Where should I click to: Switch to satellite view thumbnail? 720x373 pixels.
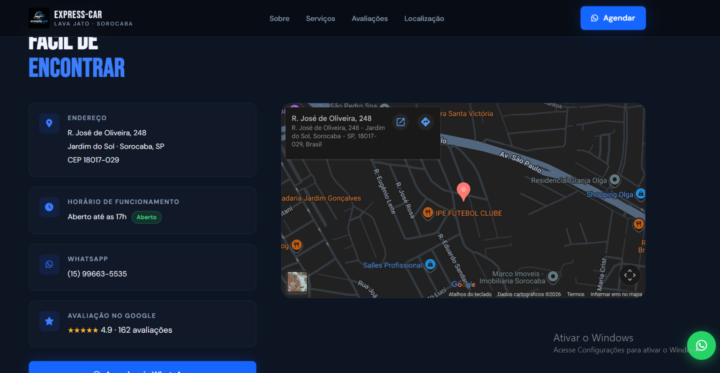(297, 282)
